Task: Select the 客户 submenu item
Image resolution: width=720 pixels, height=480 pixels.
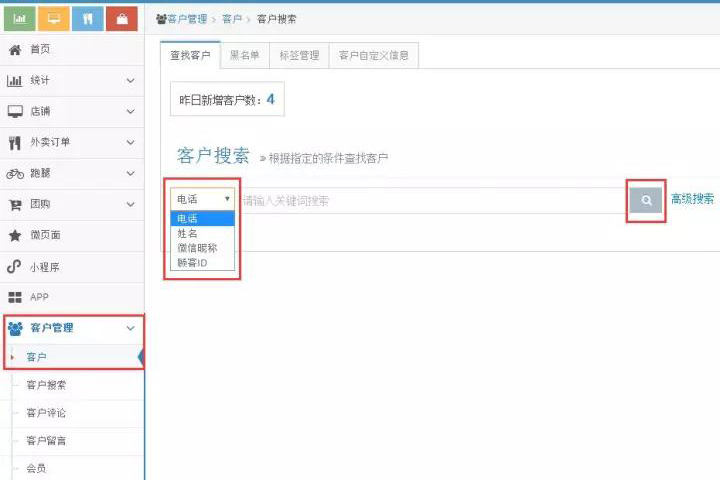Action: coord(73,357)
